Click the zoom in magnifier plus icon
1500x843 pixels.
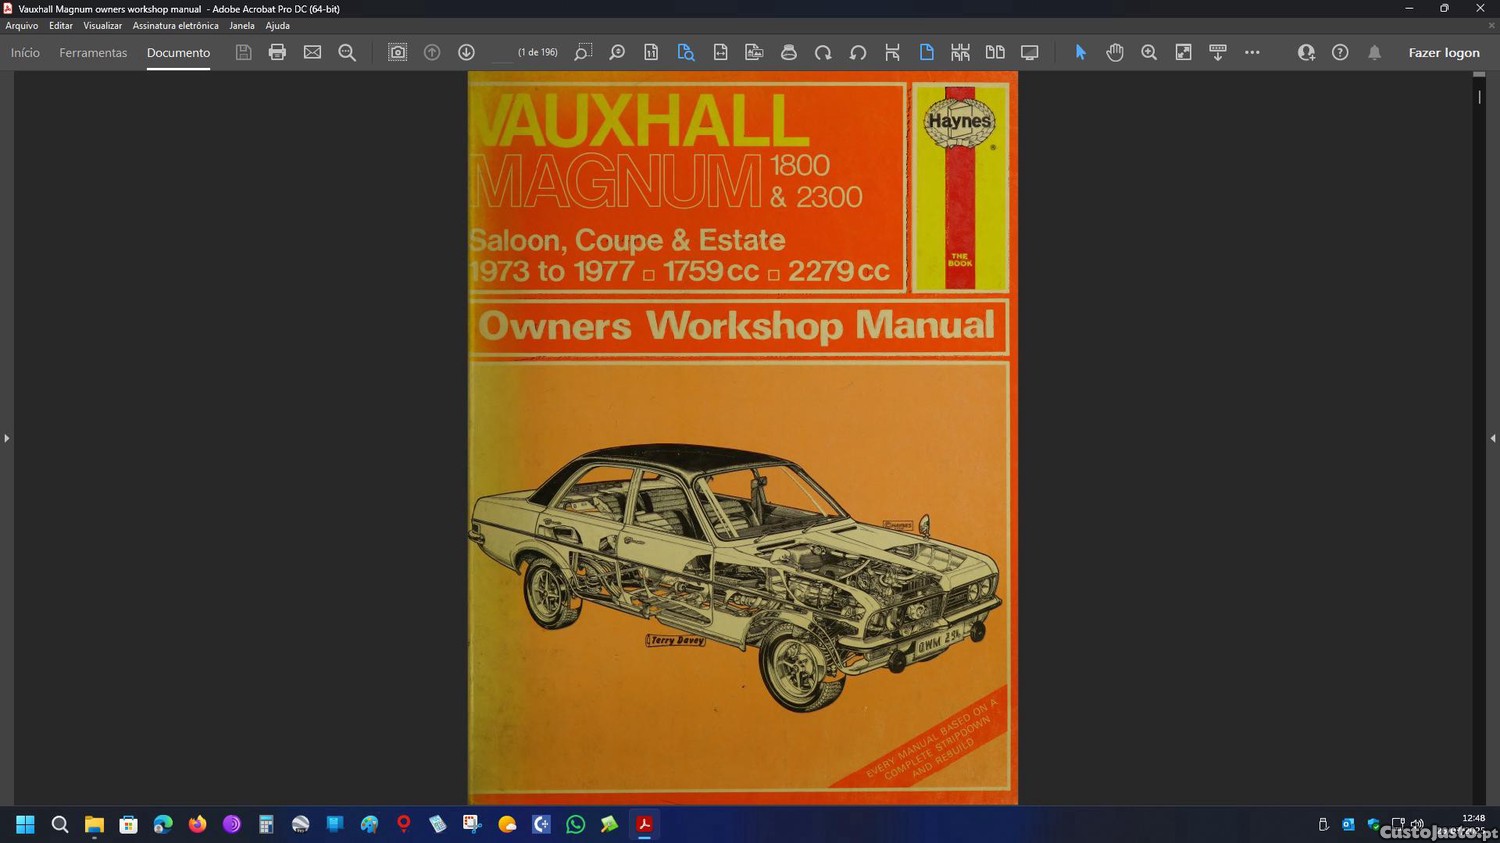coord(1149,52)
